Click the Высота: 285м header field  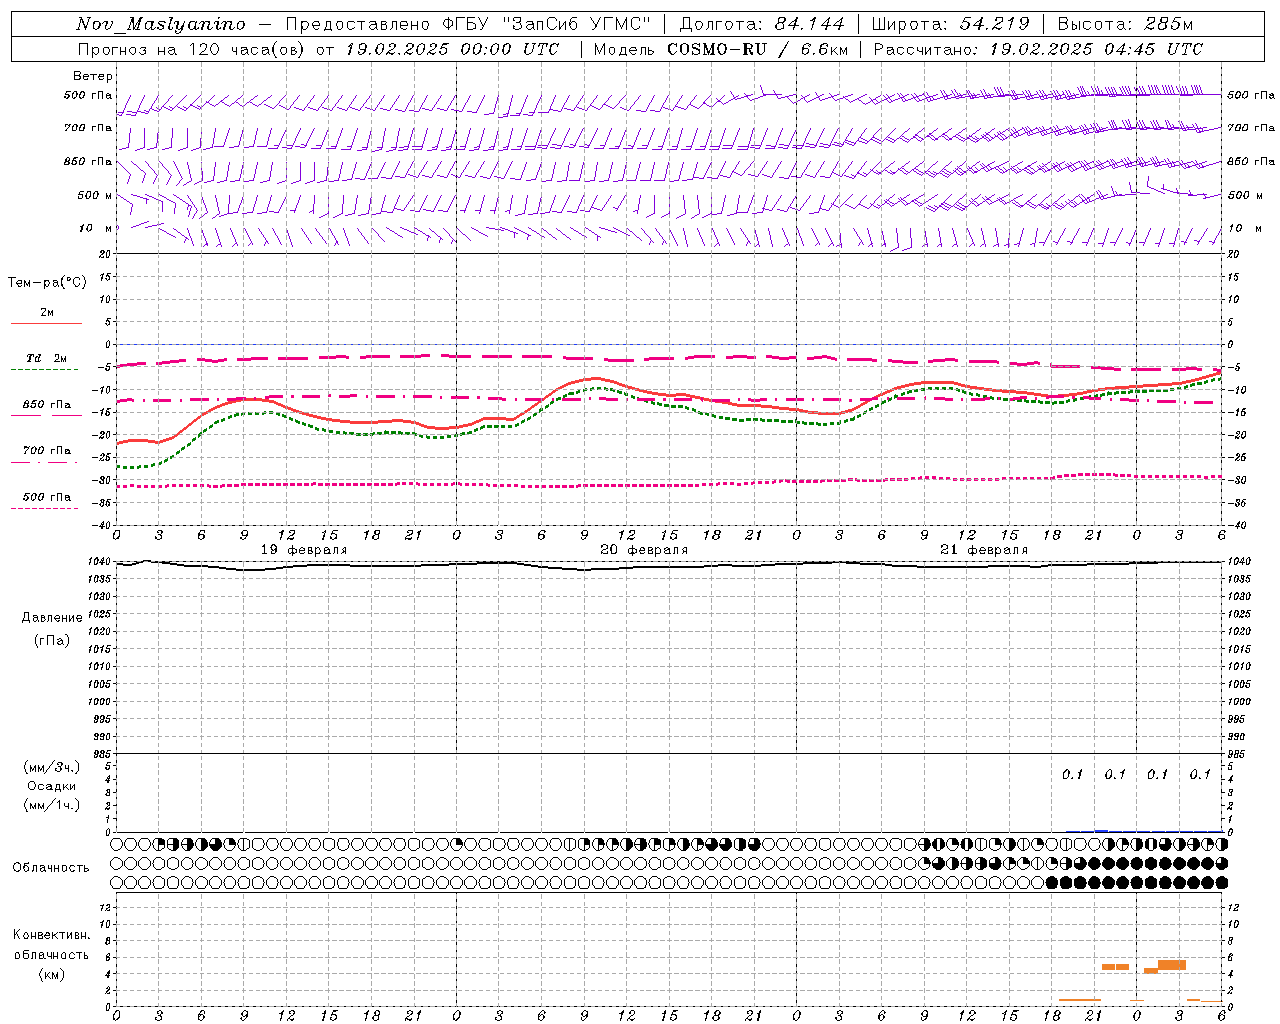[x=1125, y=24]
